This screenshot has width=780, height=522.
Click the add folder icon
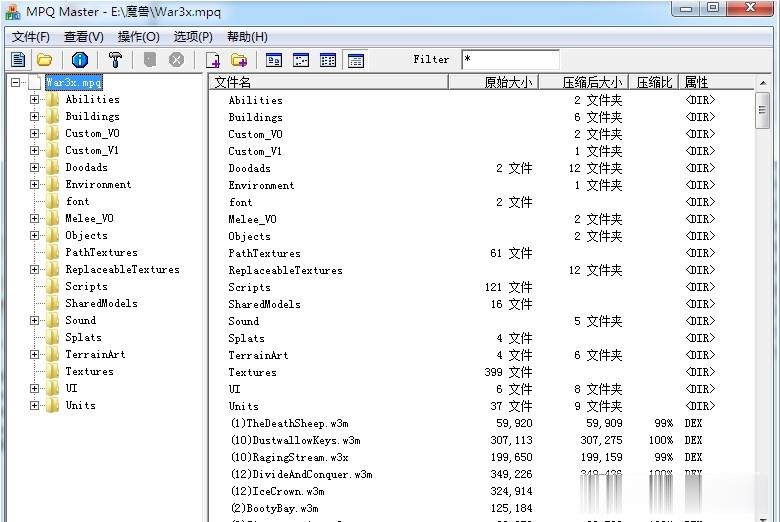239,60
